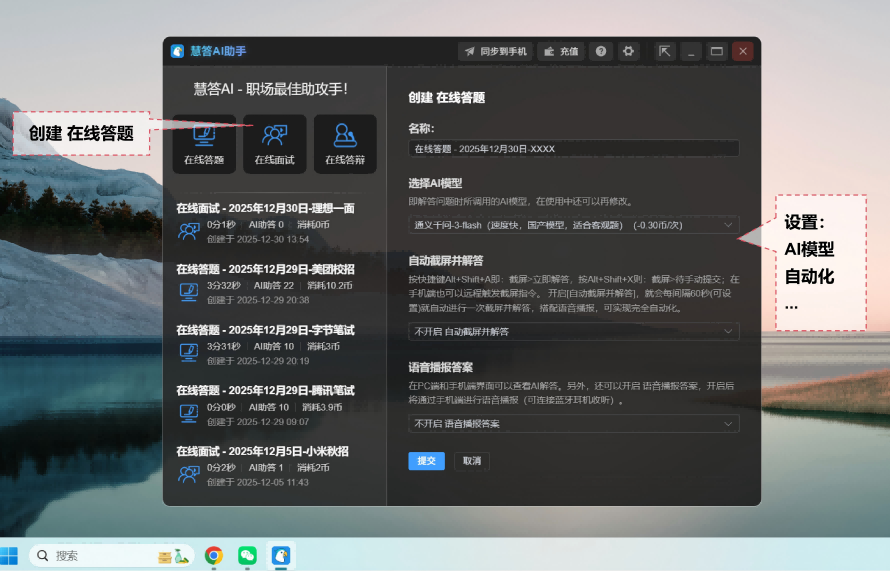Click the pin-to-corner arrow icon
This screenshot has height=571, width=890.
(665, 51)
